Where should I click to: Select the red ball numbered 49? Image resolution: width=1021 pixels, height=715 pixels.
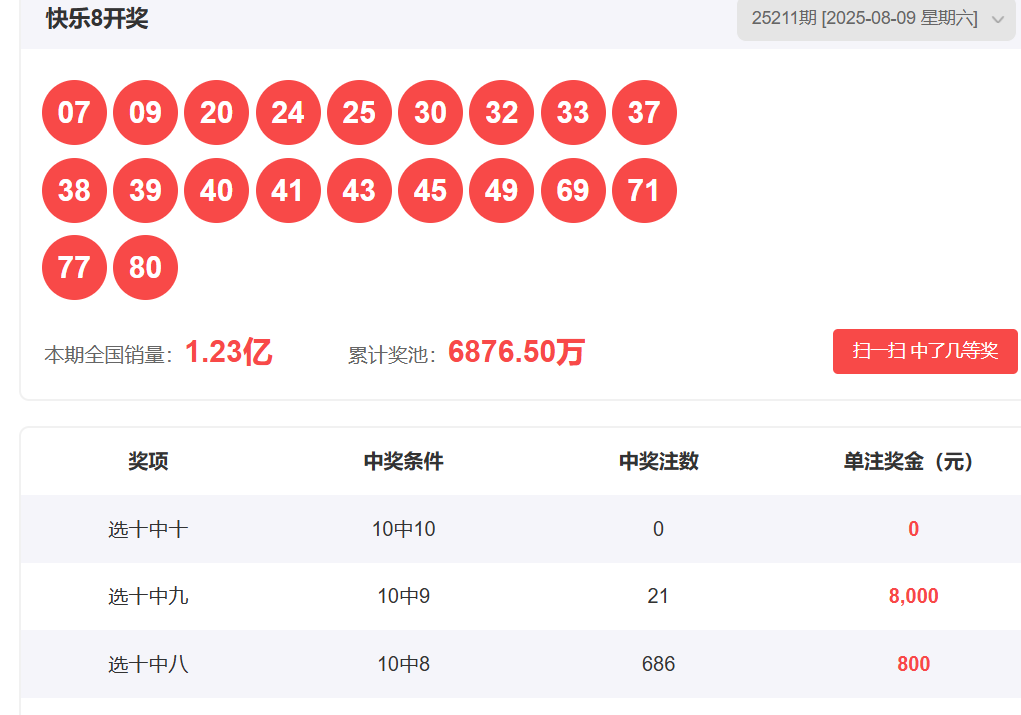501,191
